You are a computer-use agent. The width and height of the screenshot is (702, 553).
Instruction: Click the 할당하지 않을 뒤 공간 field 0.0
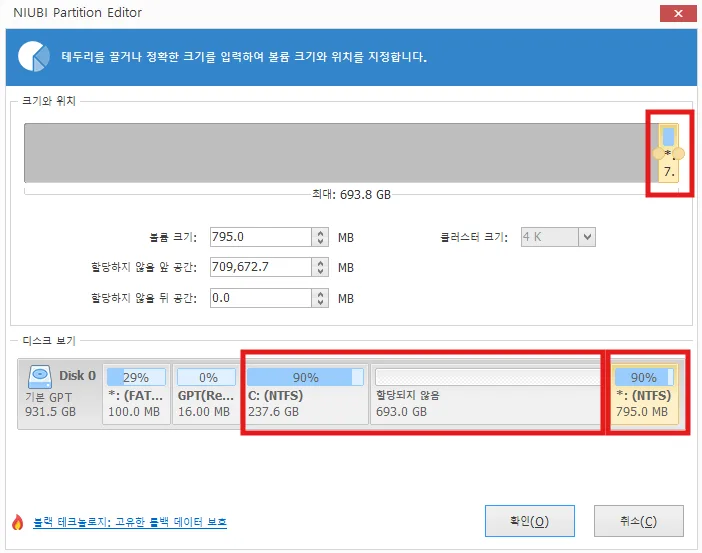point(261,298)
